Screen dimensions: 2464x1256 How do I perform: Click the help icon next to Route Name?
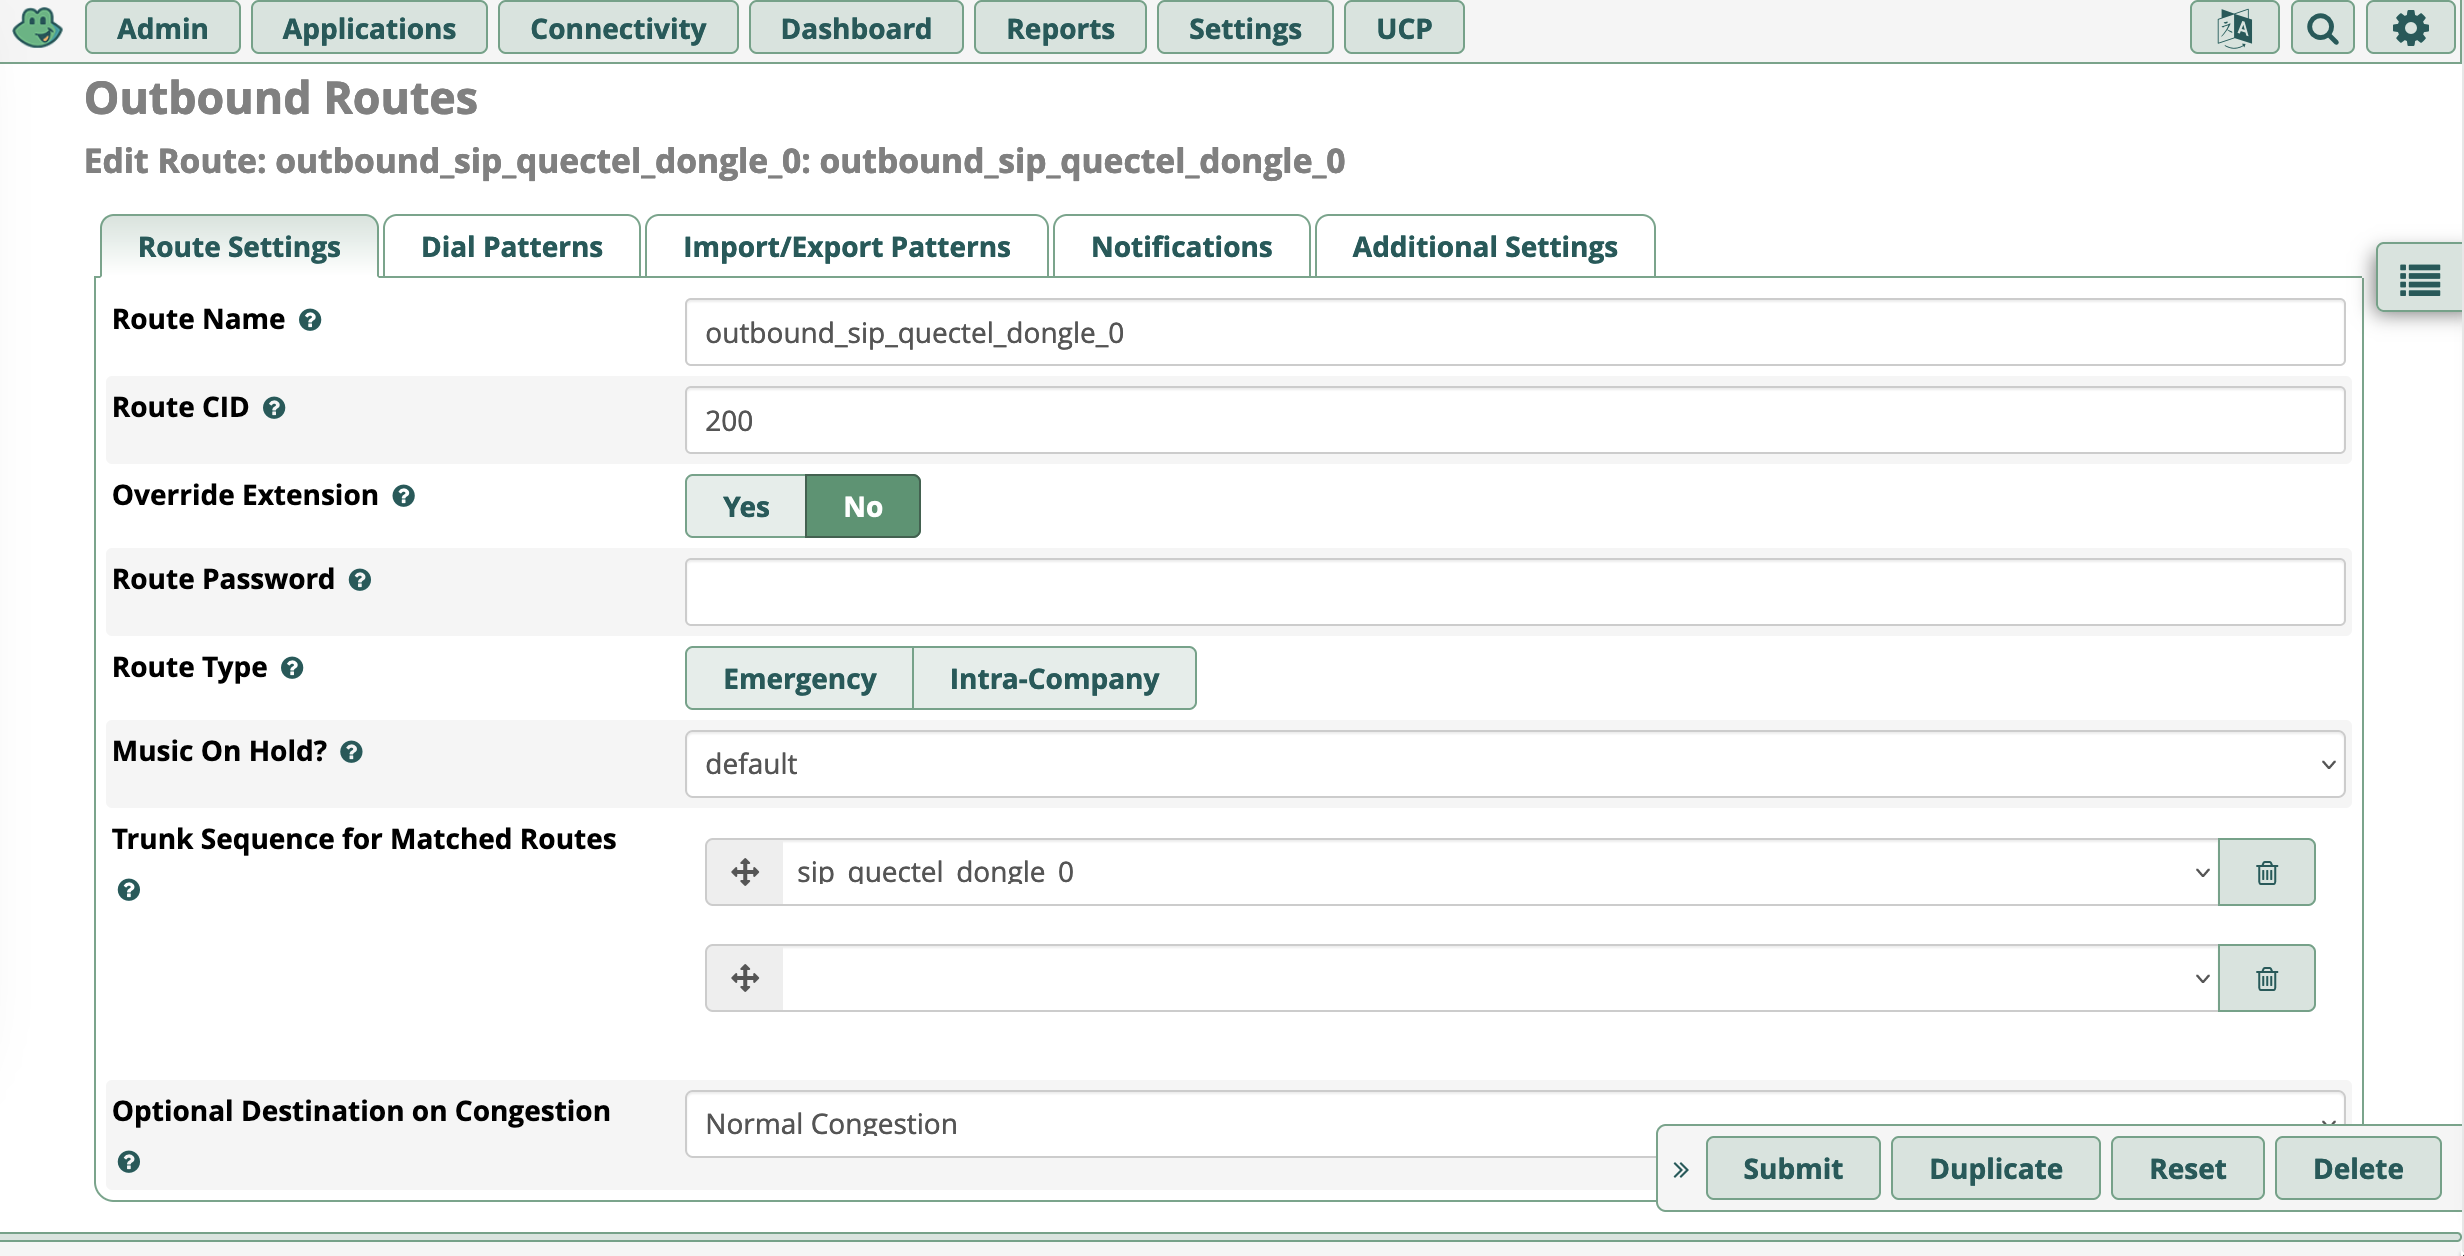pos(311,320)
